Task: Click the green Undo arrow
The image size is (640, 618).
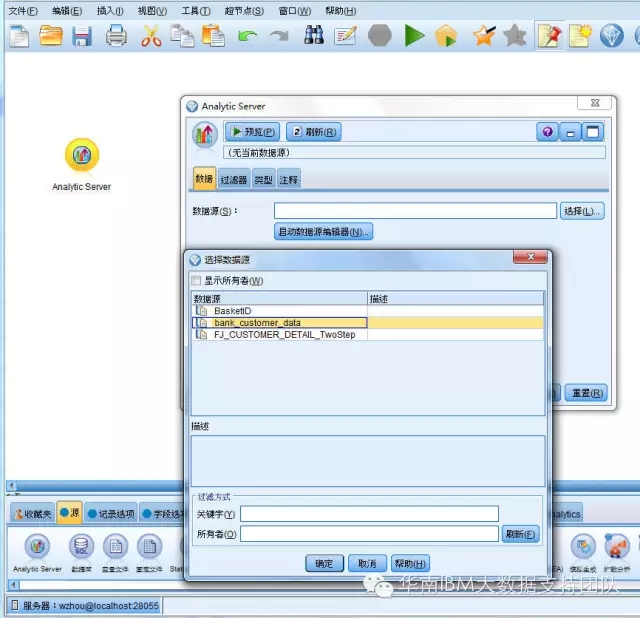Action: [x=247, y=36]
